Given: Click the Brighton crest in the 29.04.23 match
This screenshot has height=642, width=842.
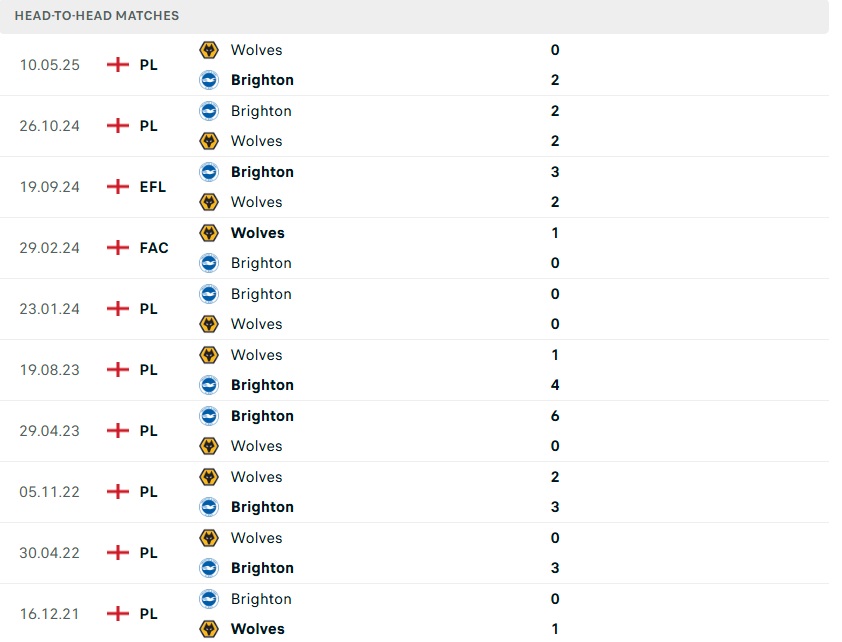Looking at the screenshot, I should (x=209, y=416).
